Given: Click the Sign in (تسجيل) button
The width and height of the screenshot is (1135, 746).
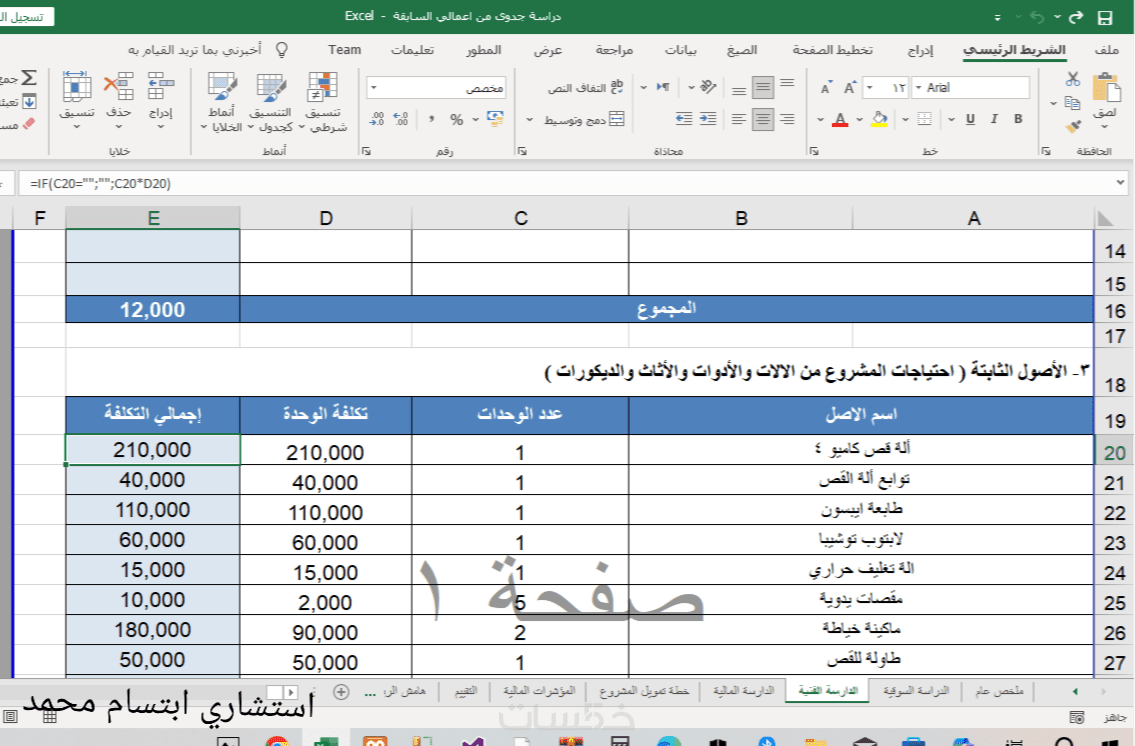Looking at the screenshot, I should (x=26, y=17).
